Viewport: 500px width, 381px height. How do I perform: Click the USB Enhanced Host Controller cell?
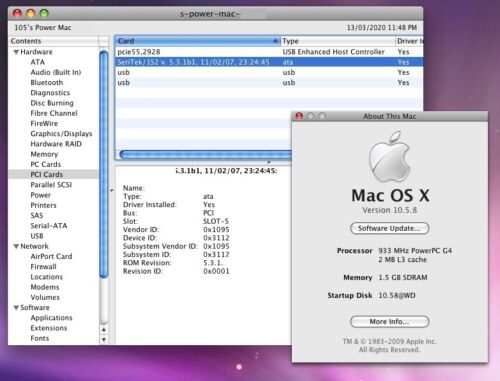(x=333, y=52)
